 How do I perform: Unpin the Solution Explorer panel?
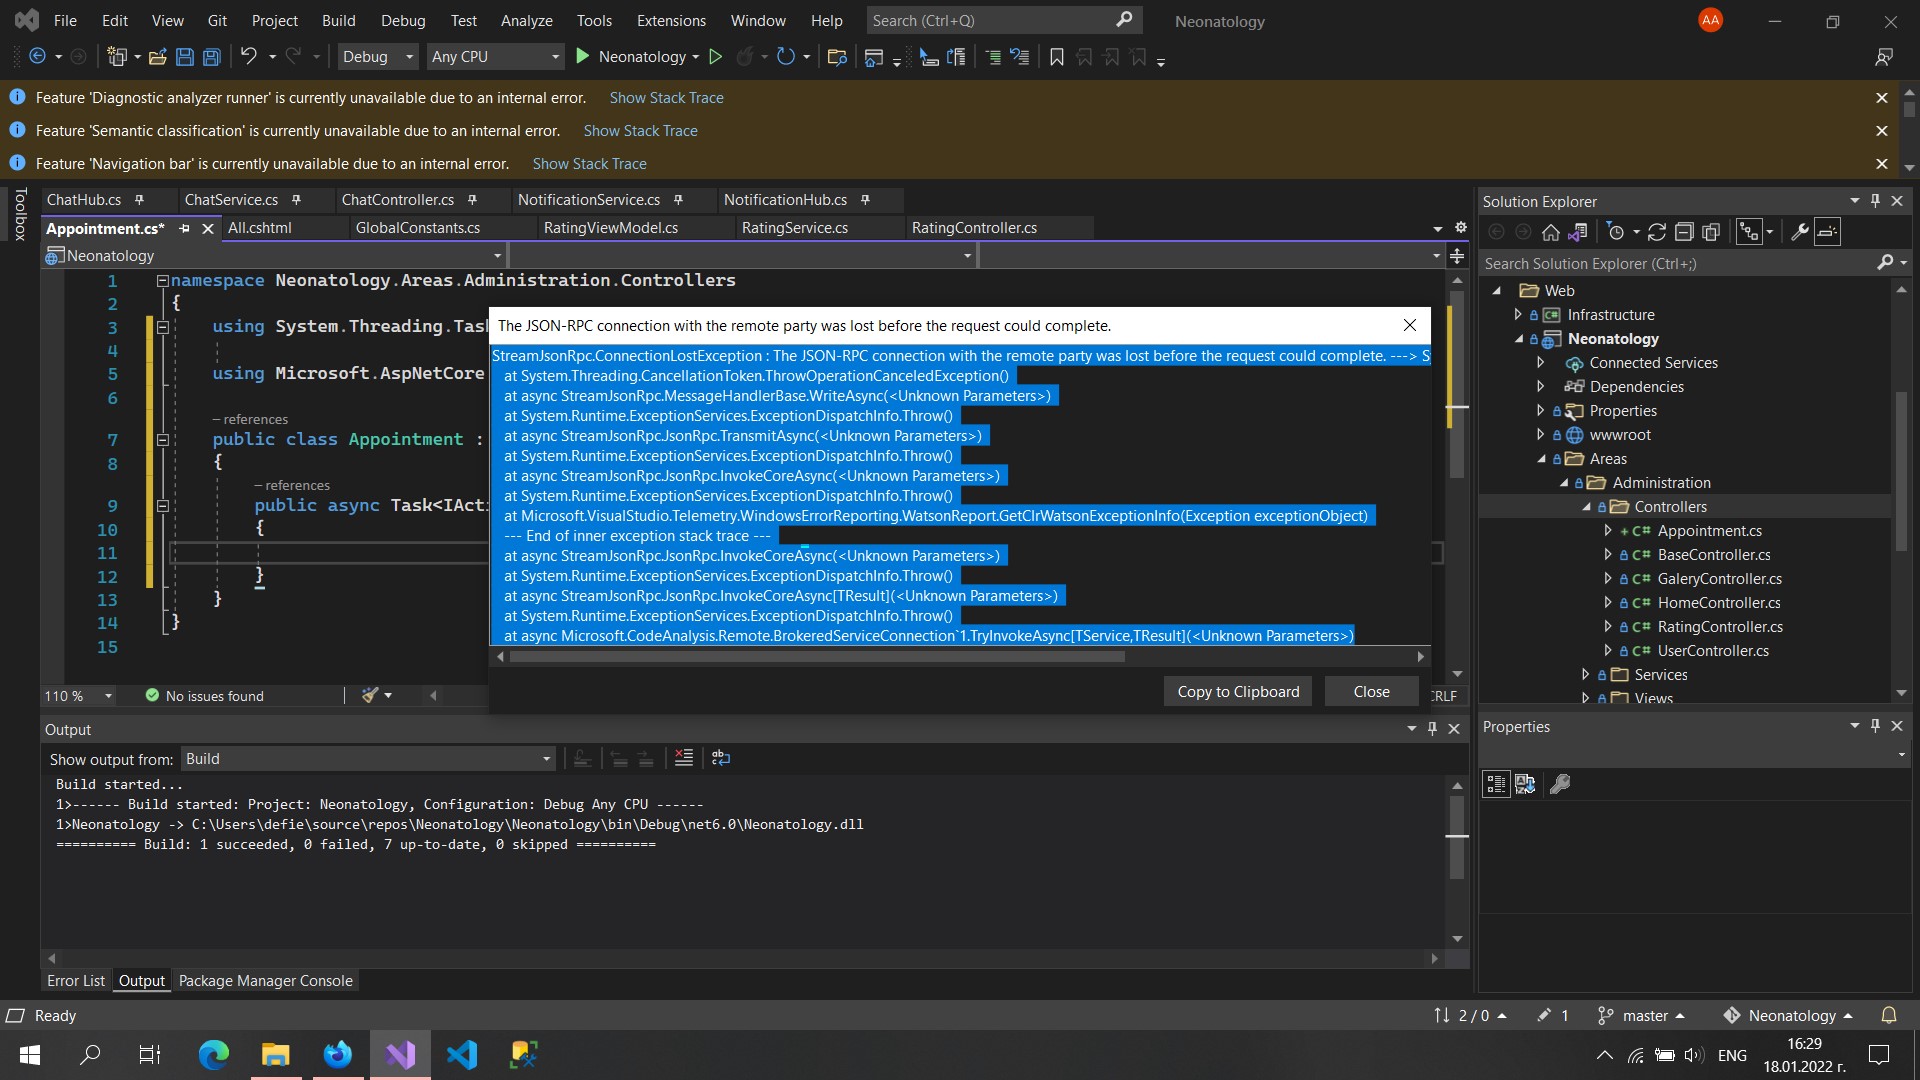[x=1876, y=200]
